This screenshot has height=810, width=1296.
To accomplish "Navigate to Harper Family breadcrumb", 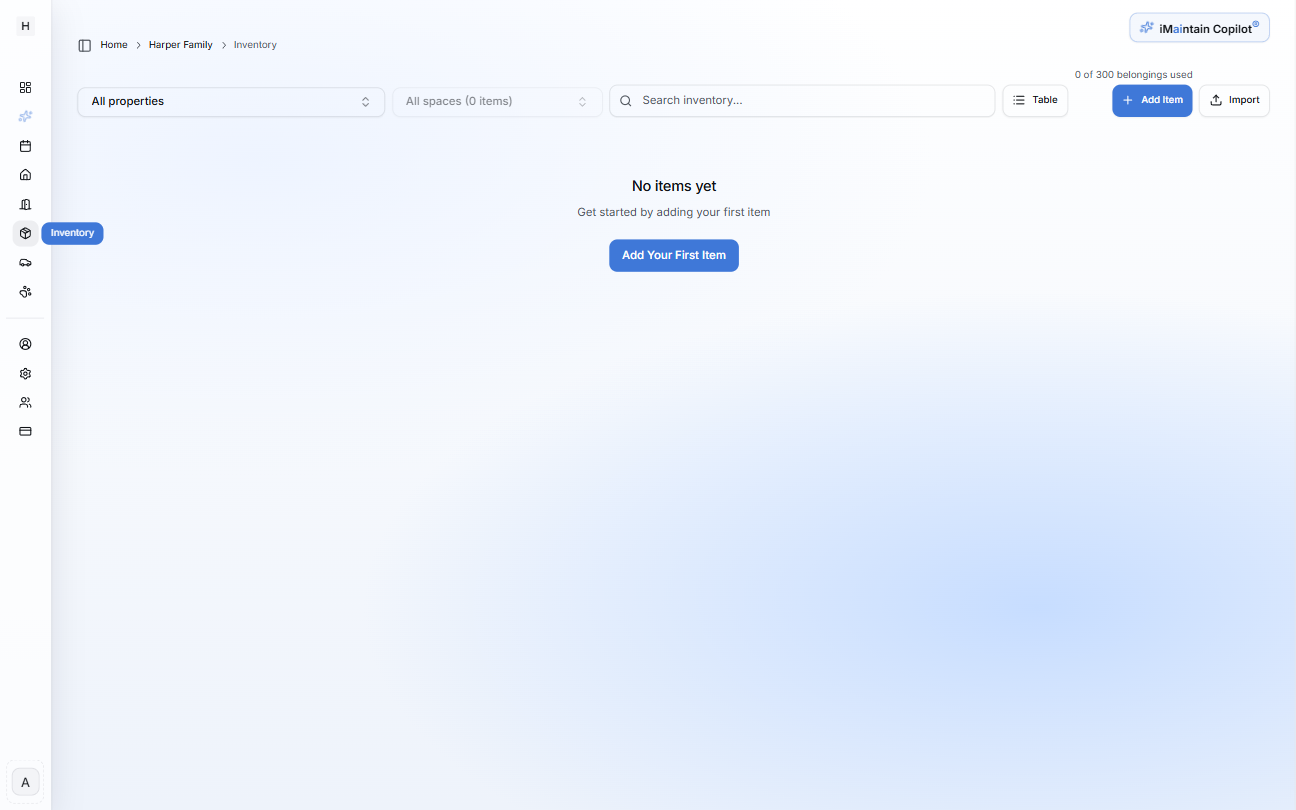I will (180, 45).
